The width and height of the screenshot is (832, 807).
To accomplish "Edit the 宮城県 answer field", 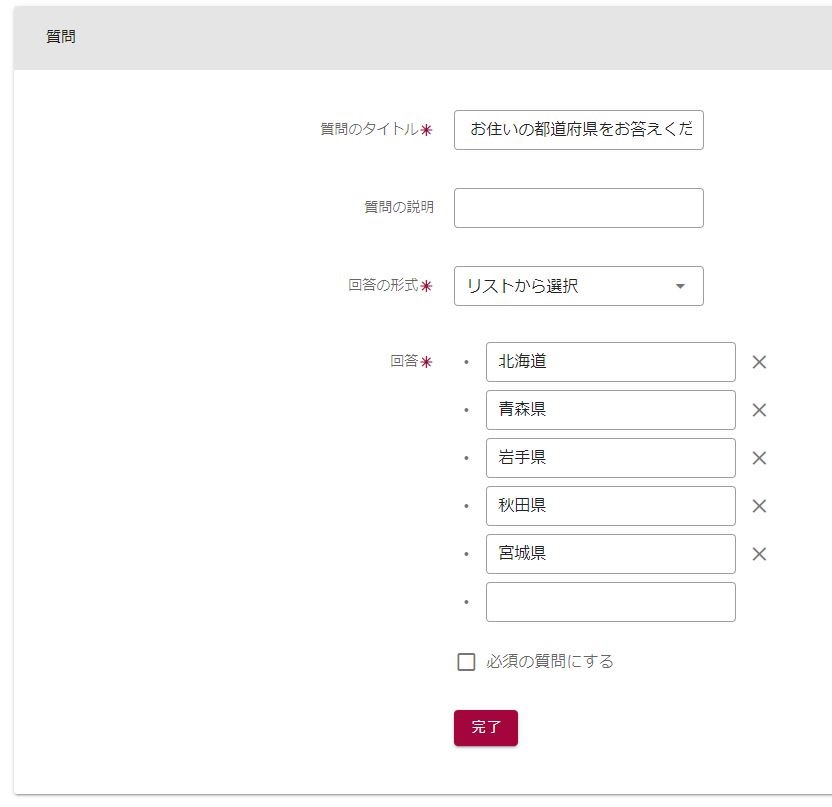I will 610,554.
